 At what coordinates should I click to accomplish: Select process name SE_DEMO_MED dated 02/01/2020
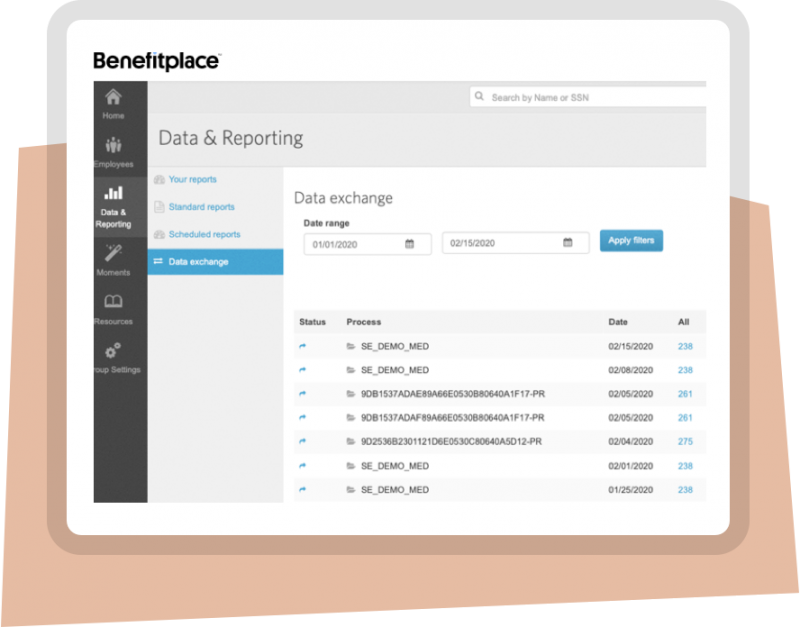tap(395, 466)
